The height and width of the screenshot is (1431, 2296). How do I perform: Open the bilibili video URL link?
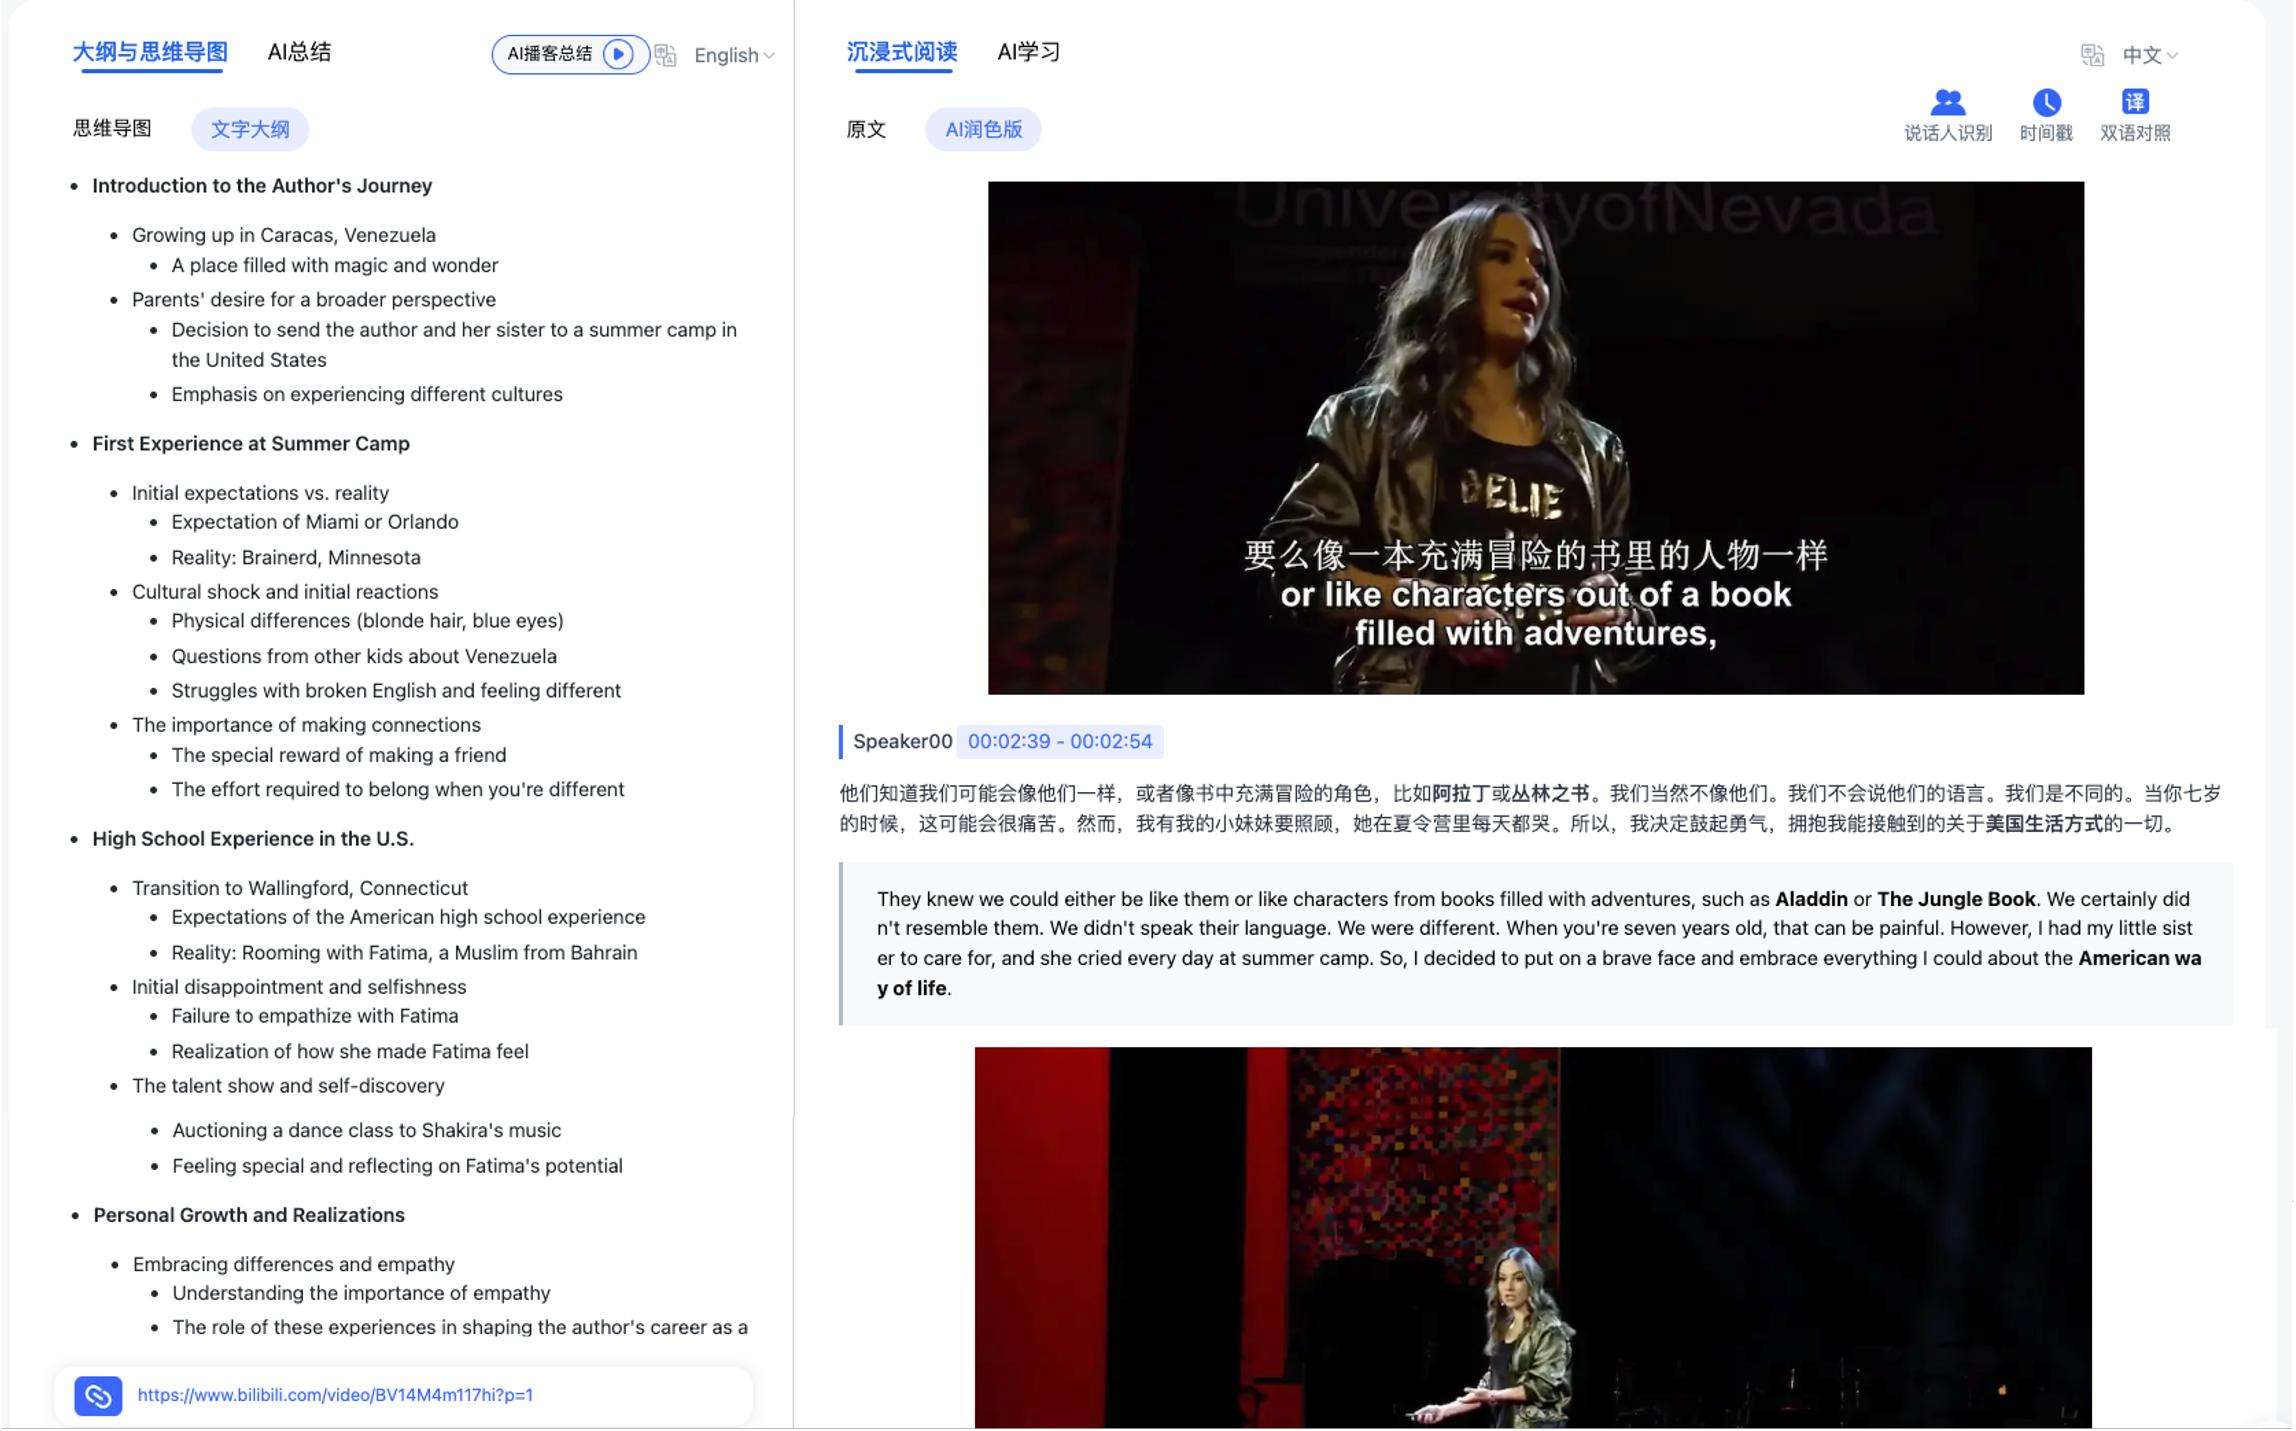click(x=335, y=1396)
